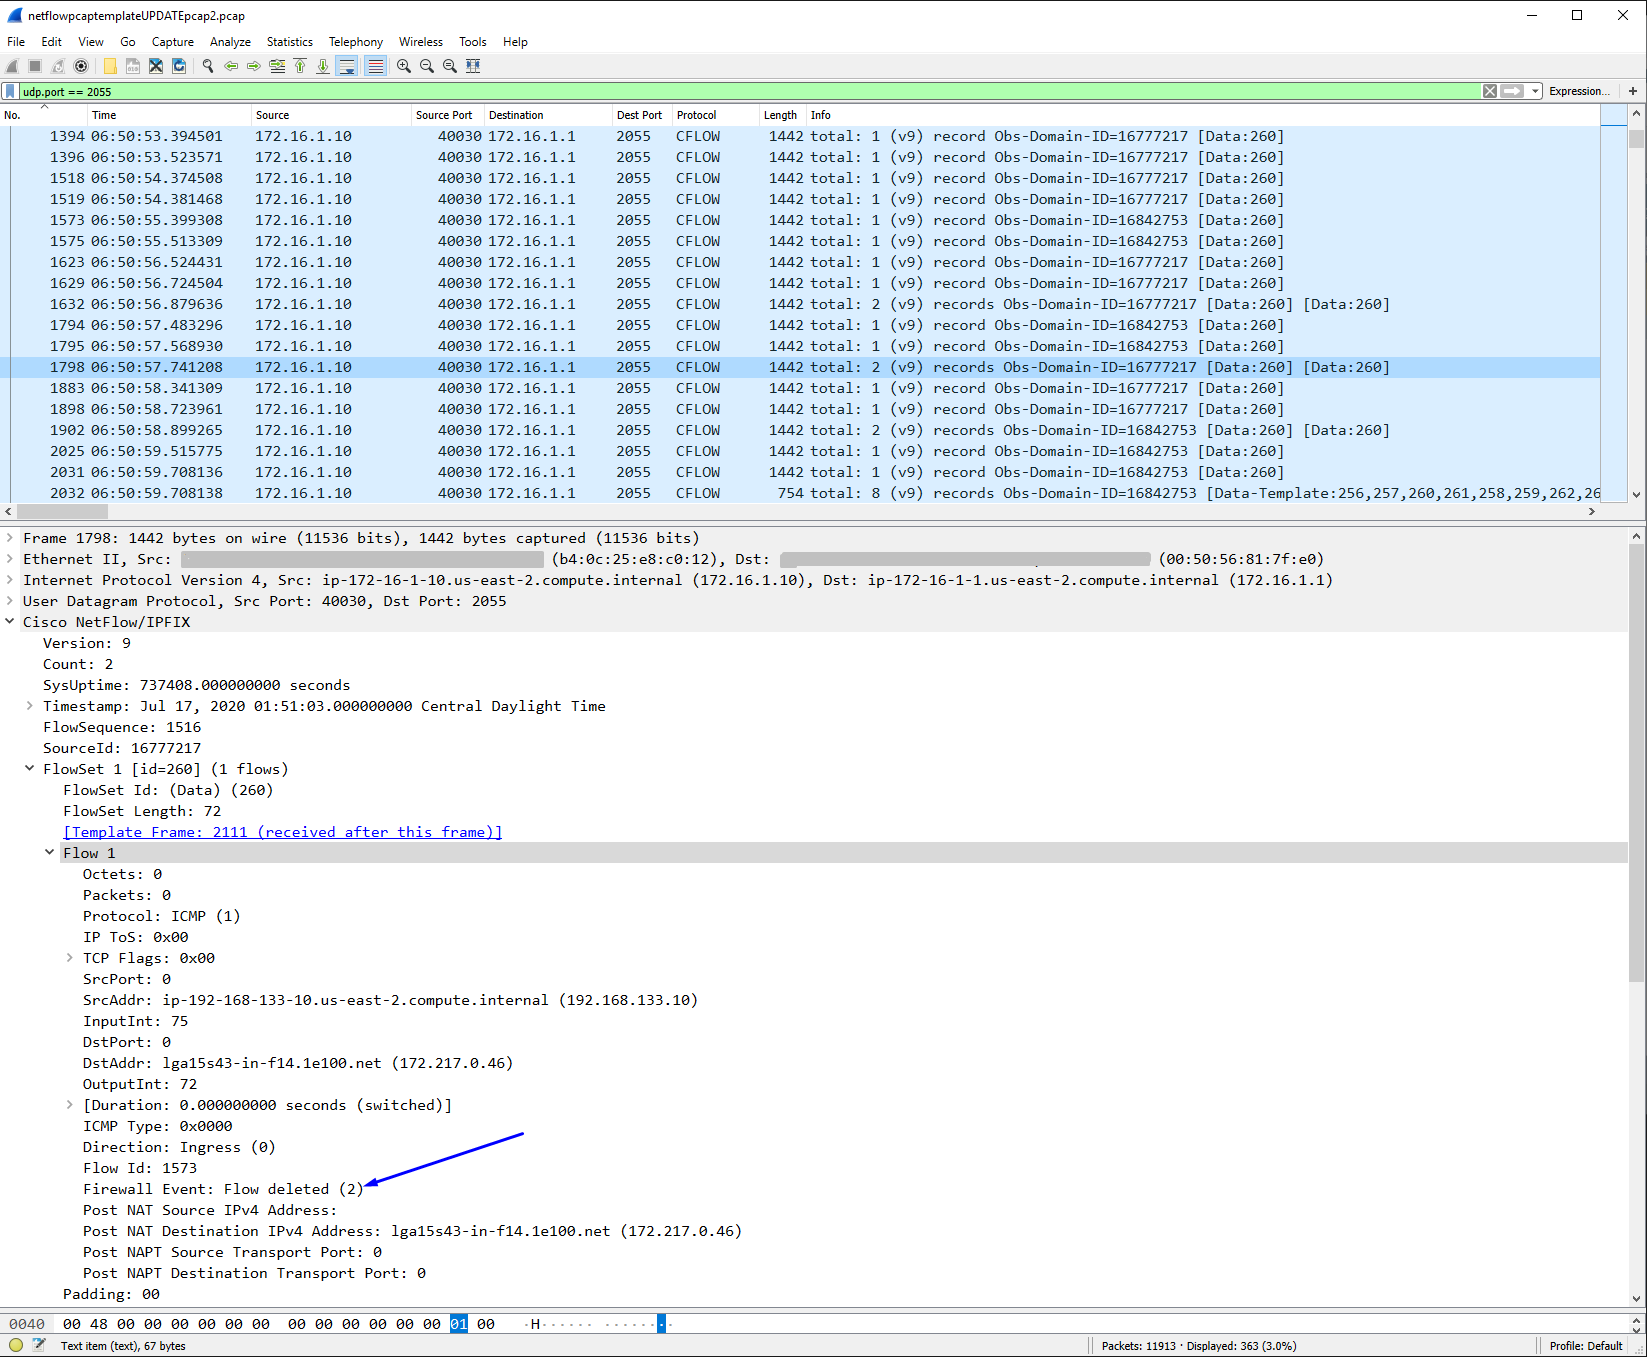The width and height of the screenshot is (1647, 1357).
Task: Expand the Ethernet II protocol details
Action: [9, 559]
